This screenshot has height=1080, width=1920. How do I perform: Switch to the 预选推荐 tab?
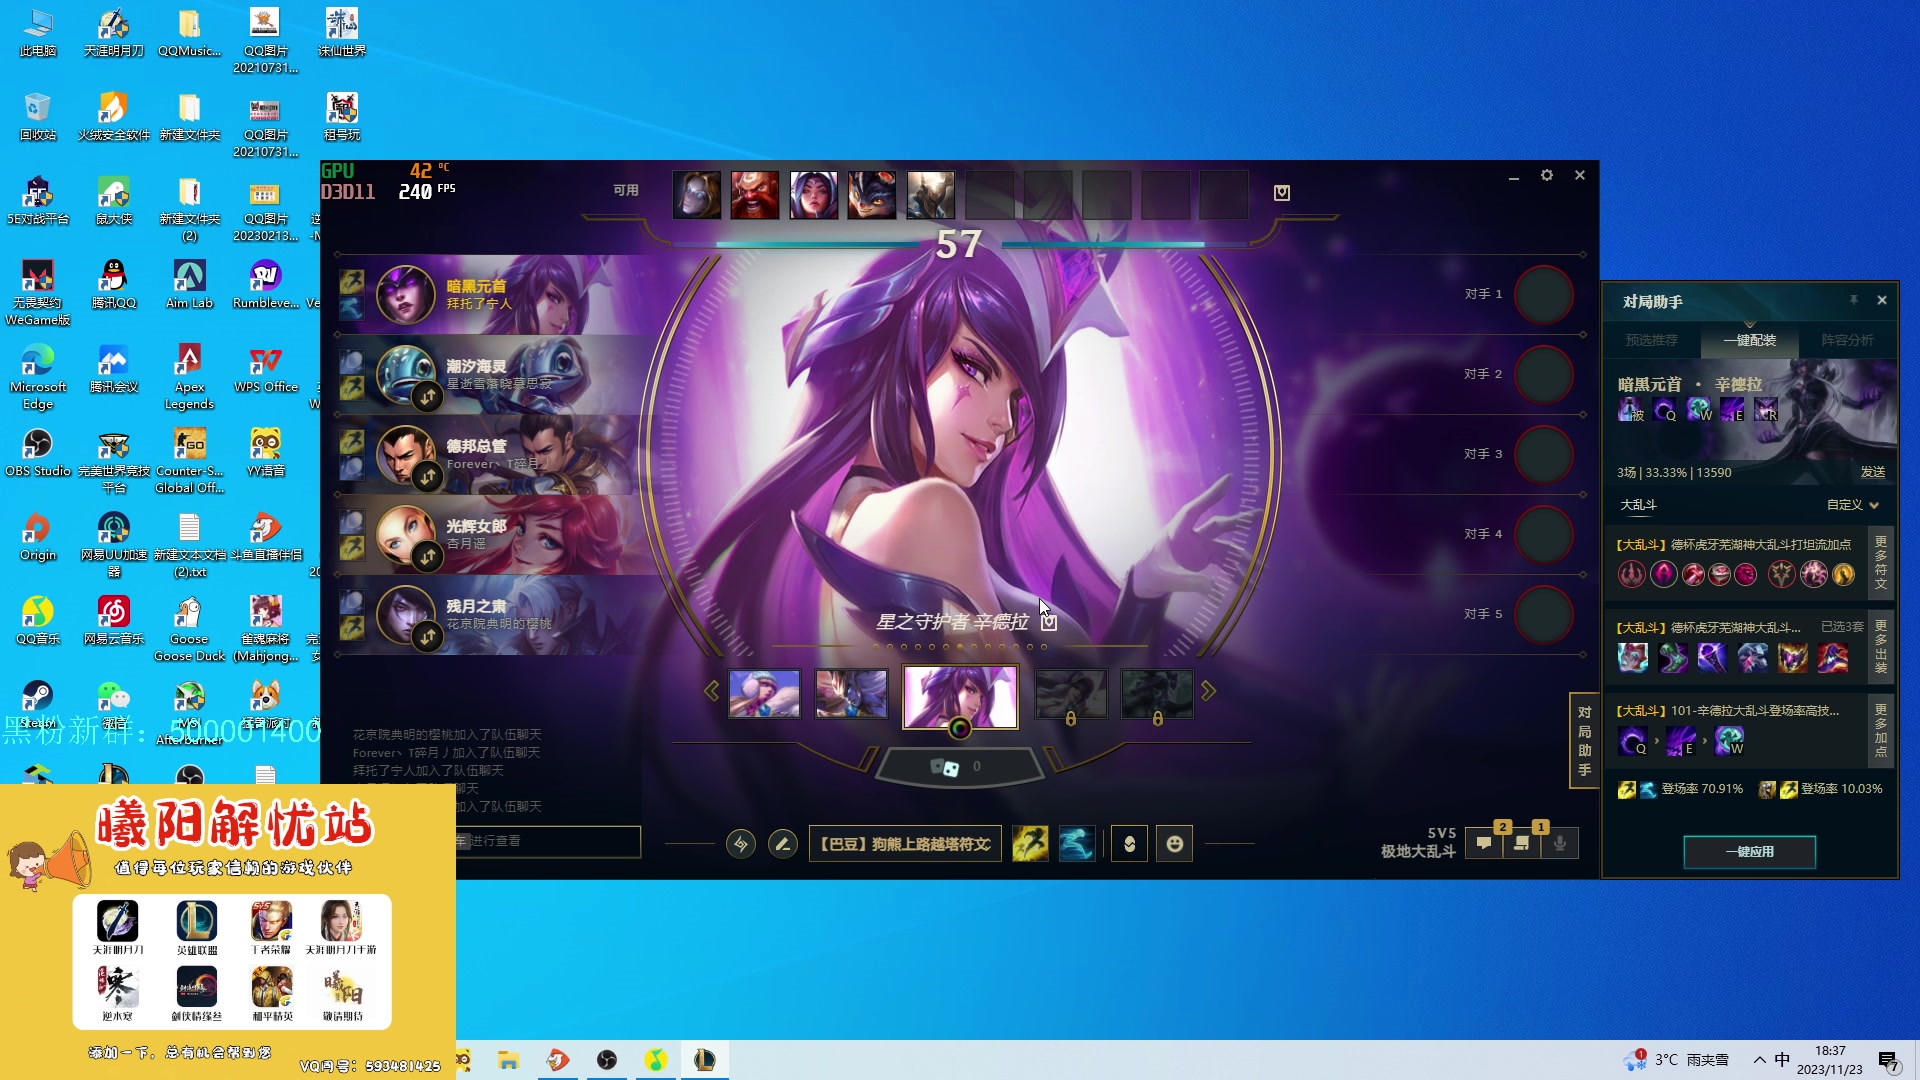[1651, 340]
